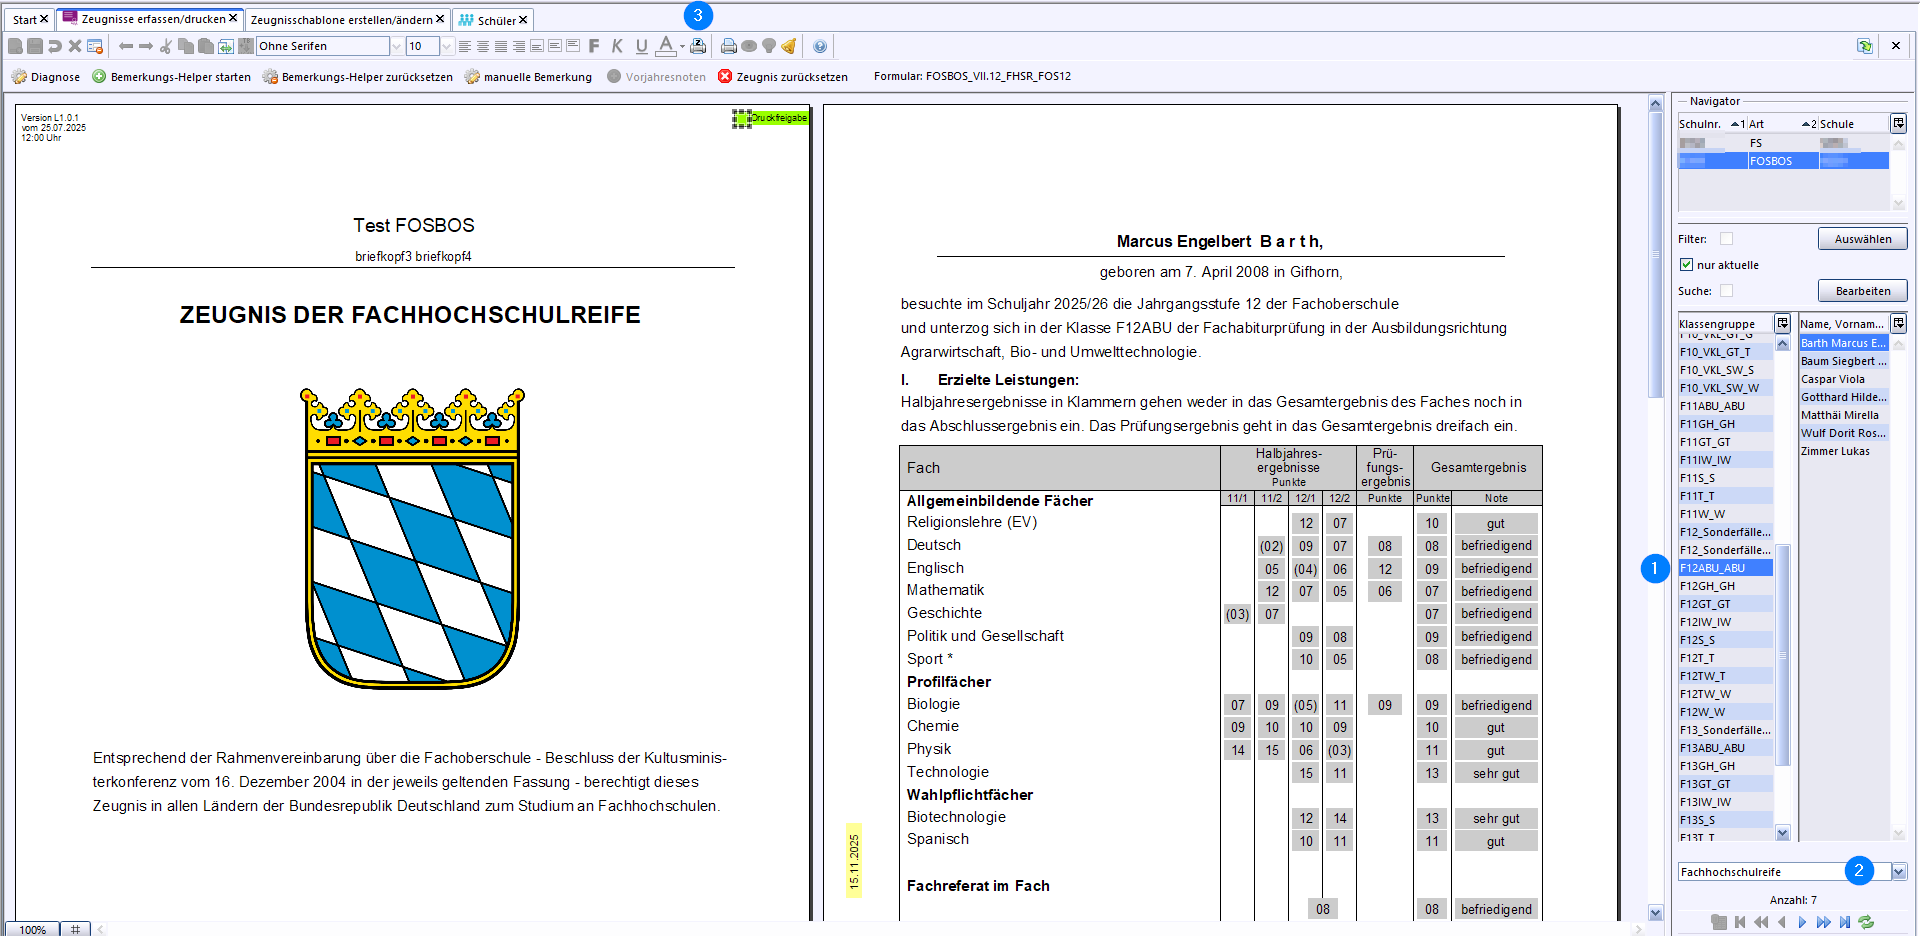Go to next record with blue arrow
This screenshot has width=1920, height=936.
tap(1802, 922)
